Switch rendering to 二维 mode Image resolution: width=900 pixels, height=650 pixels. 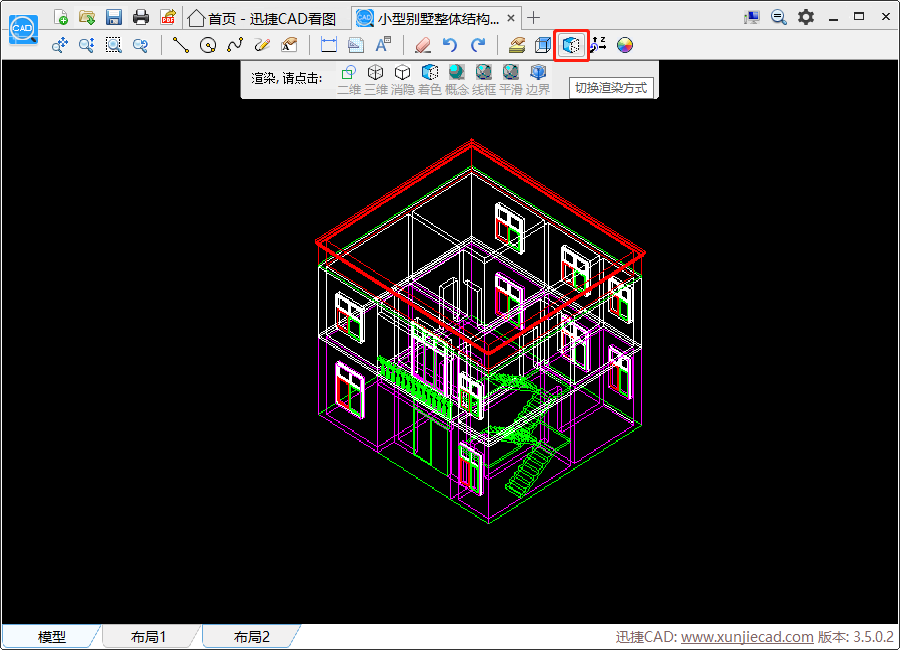point(348,80)
